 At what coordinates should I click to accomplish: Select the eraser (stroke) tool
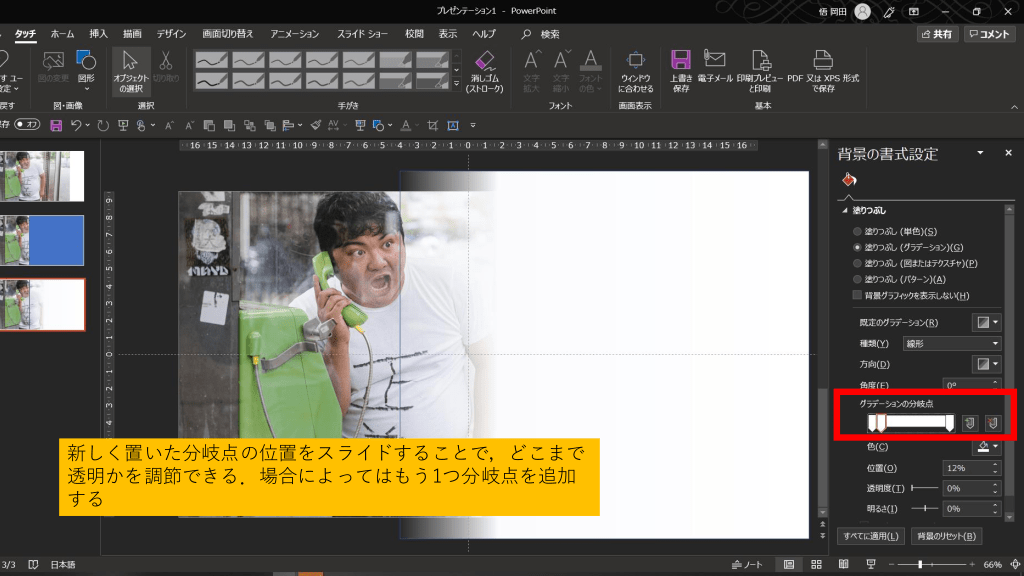(x=485, y=68)
